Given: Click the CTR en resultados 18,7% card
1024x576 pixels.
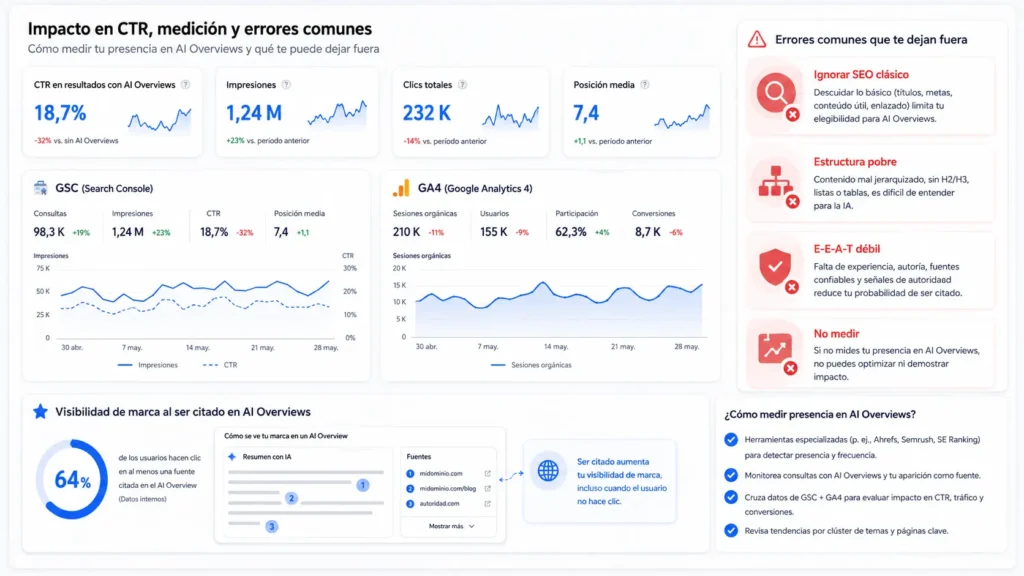Looking at the screenshot, I should pos(112,112).
